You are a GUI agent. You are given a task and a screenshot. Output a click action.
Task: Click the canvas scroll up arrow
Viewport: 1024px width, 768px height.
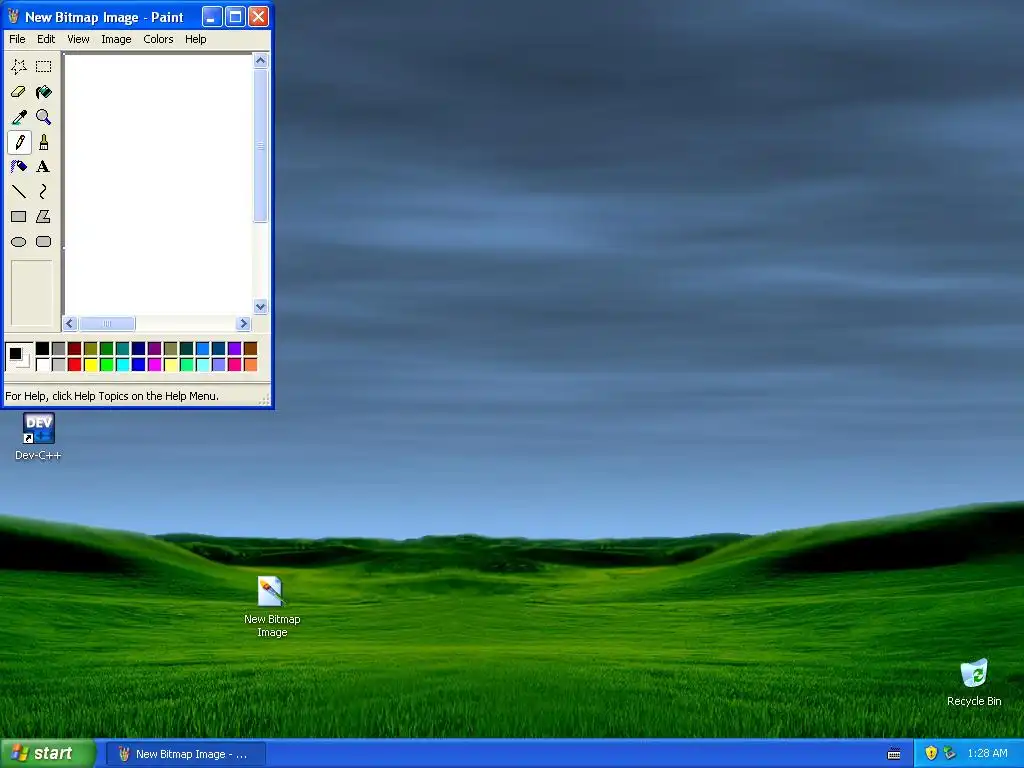(261, 61)
